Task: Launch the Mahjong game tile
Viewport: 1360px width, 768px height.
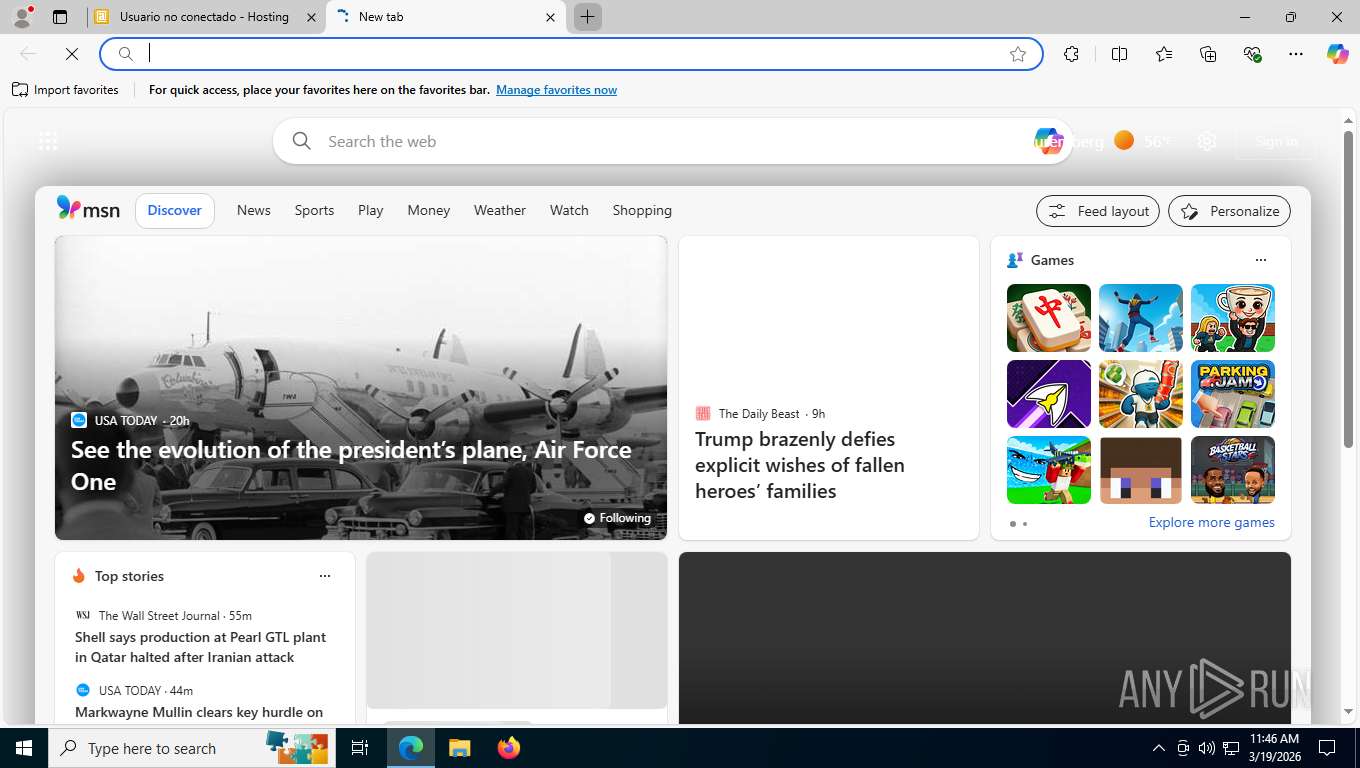Action: click(1049, 318)
